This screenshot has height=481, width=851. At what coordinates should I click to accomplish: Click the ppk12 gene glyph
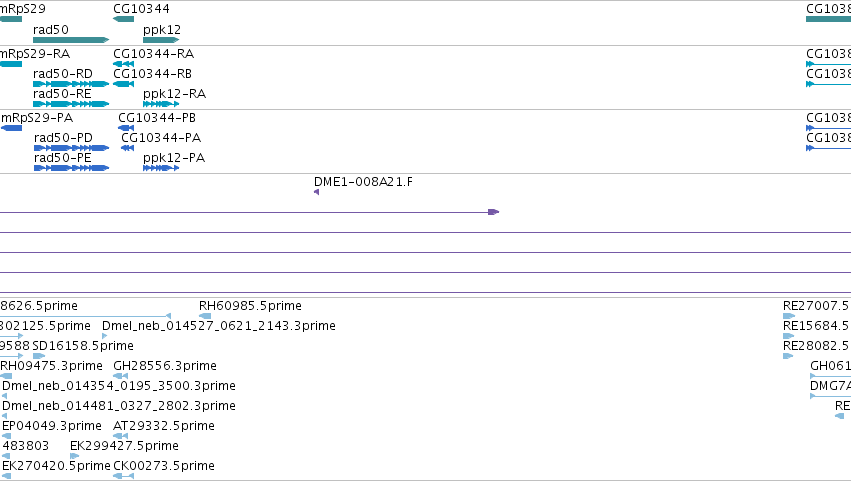pos(161,40)
